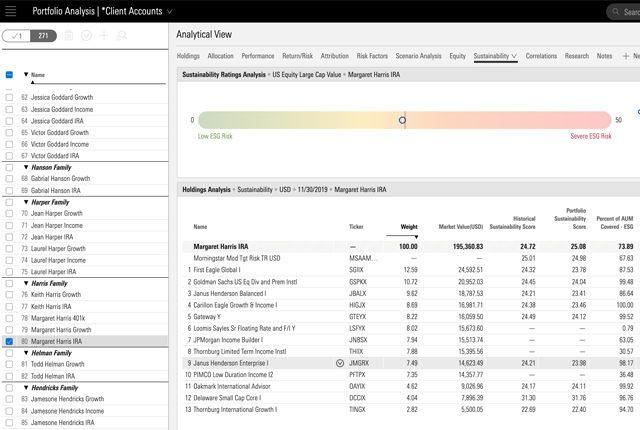Switch to the Risk Factors tab
The width and height of the screenshot is (640, 430).
(x=372, y=57)
